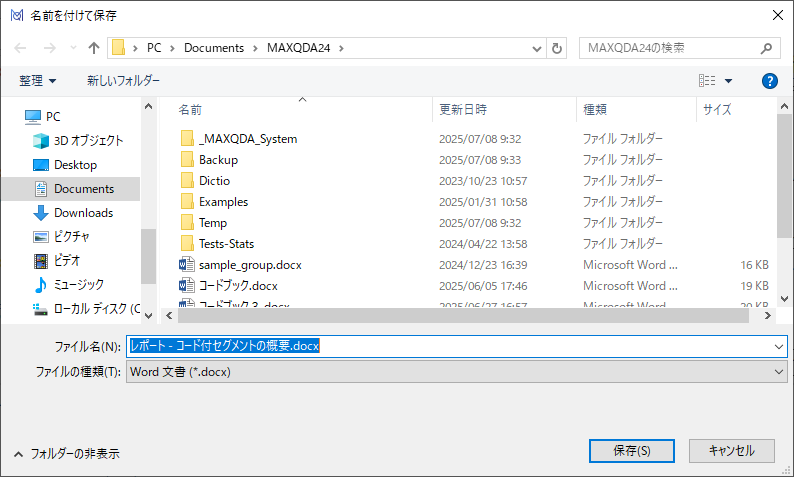Expand the chevron after Documents breadcrumb
The width and height of the screenshot is (794, 477).
(x=255, y=49)
